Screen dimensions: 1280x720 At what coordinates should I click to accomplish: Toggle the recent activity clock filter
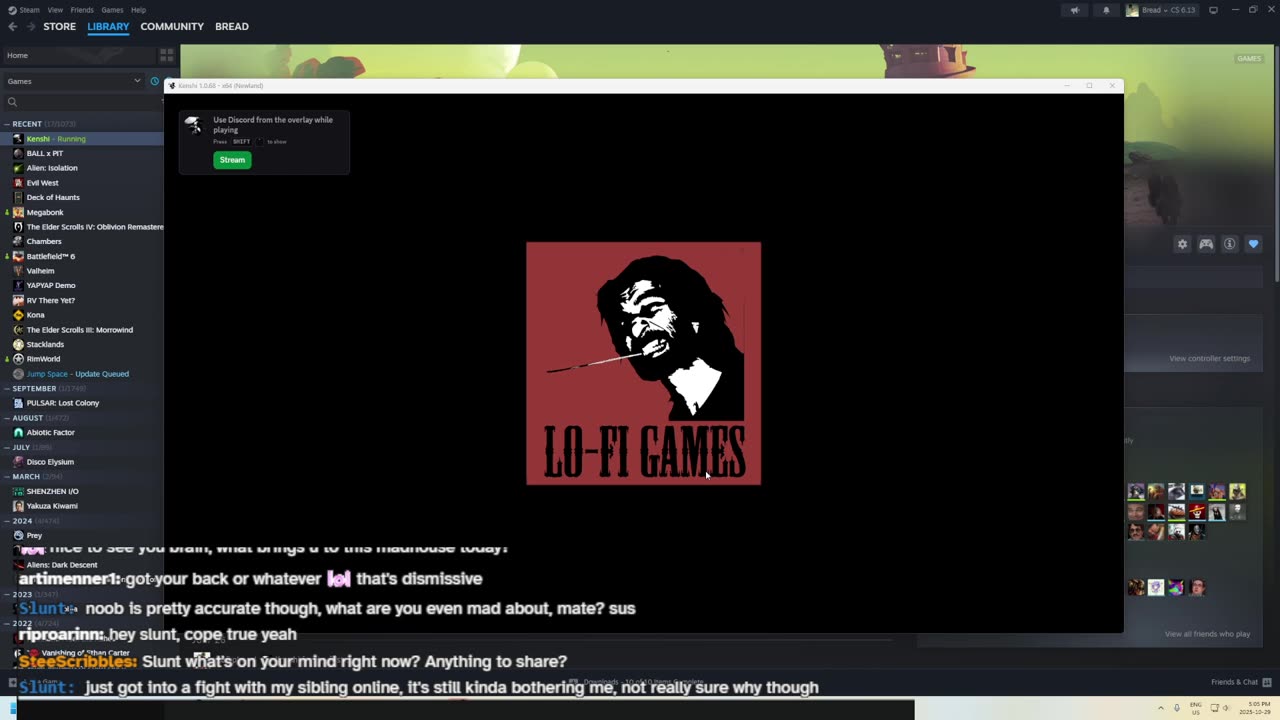(154, 81)
